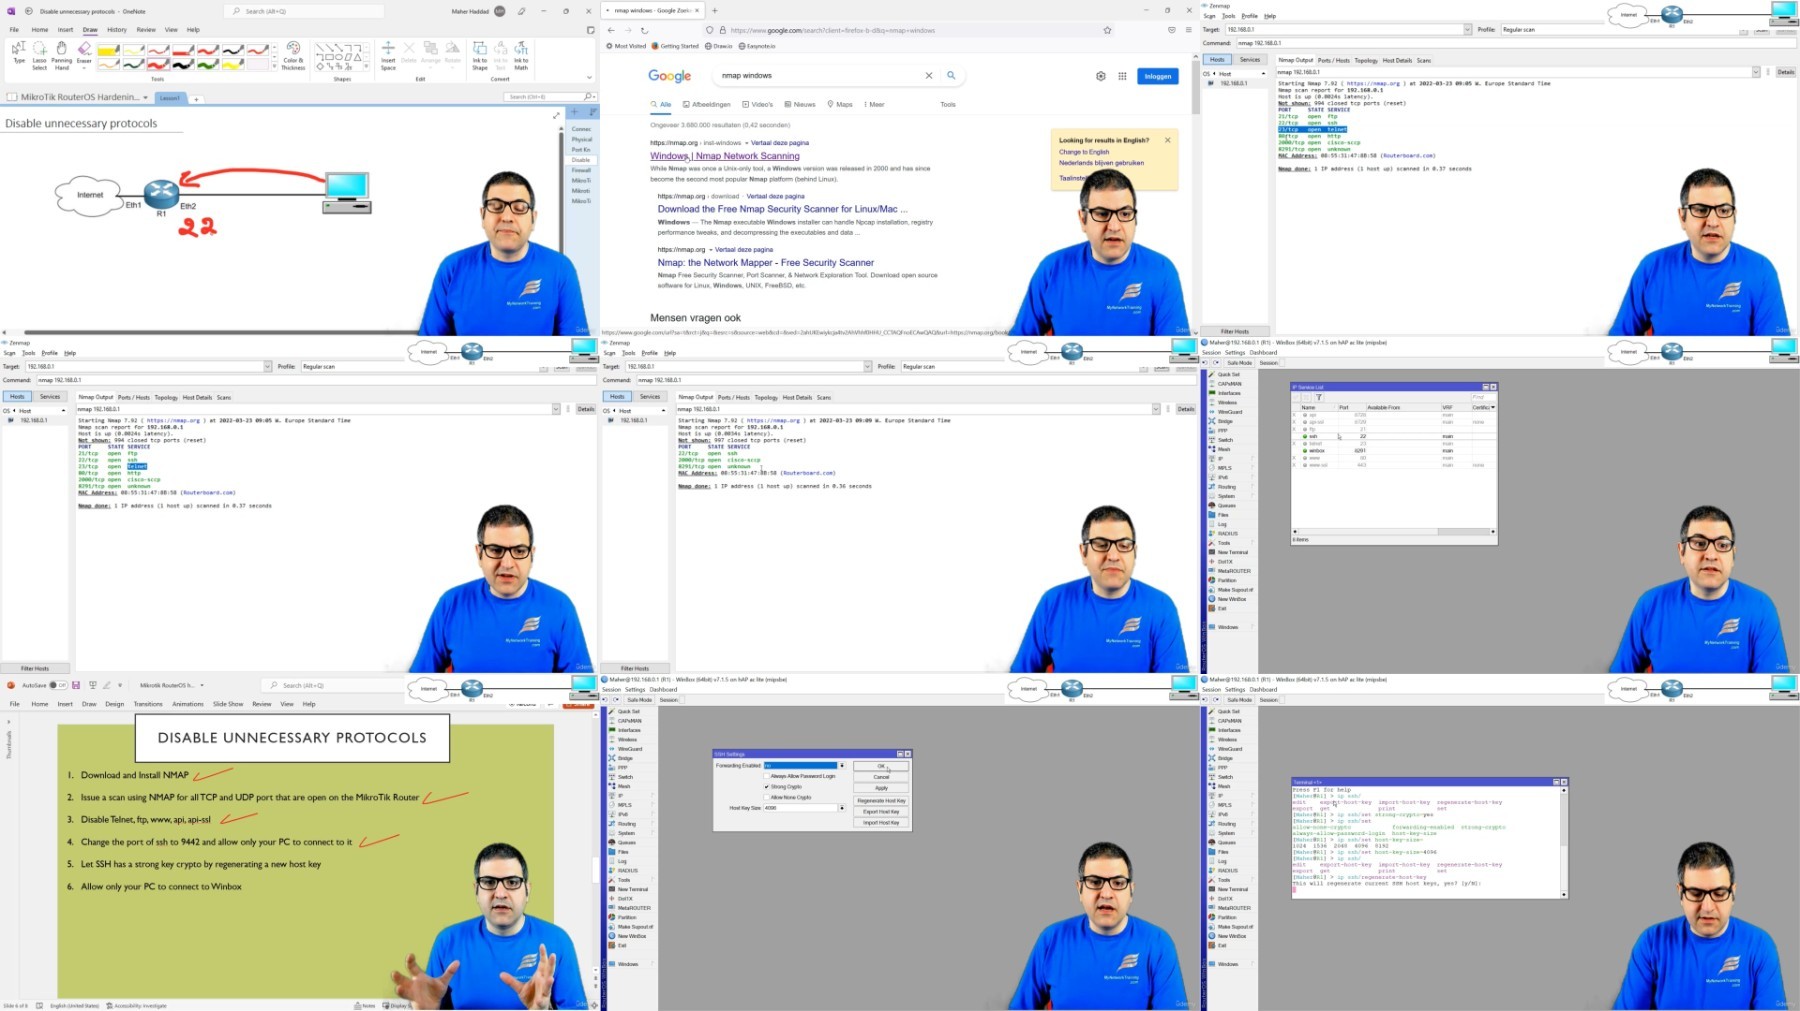The image size is (1800, 1011).
Task: Click the Inloggen button on Google
Action: tap(1158, 76)
